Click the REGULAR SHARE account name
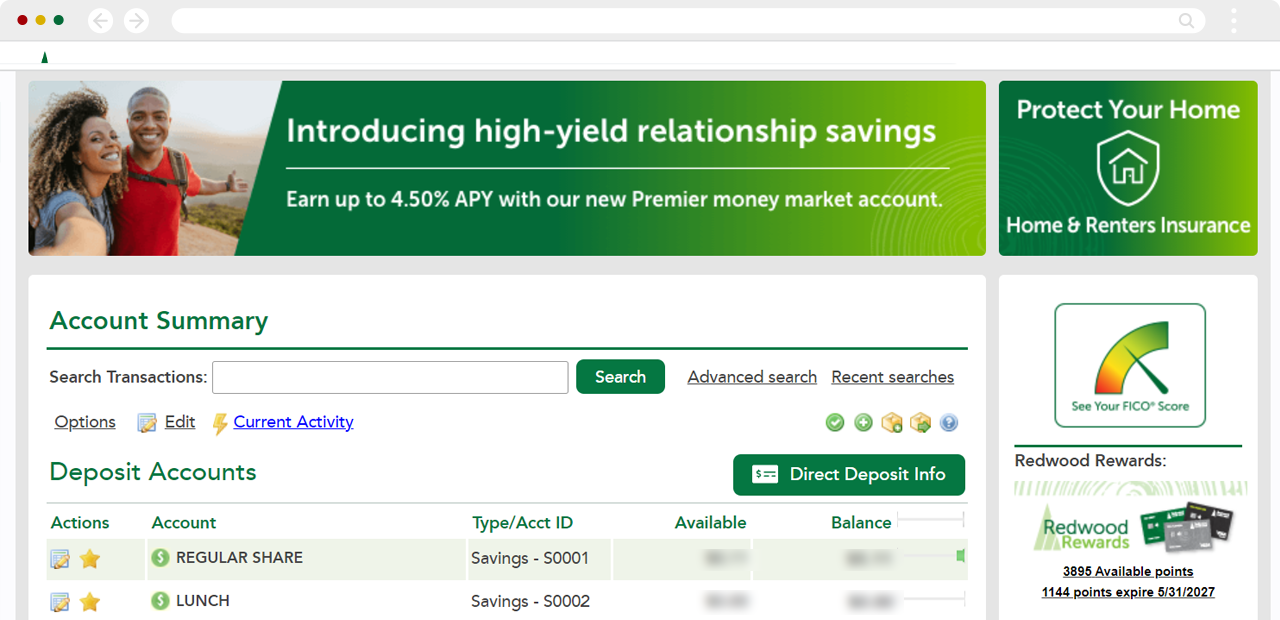1280x620 pixels. [x=239, y=558]
